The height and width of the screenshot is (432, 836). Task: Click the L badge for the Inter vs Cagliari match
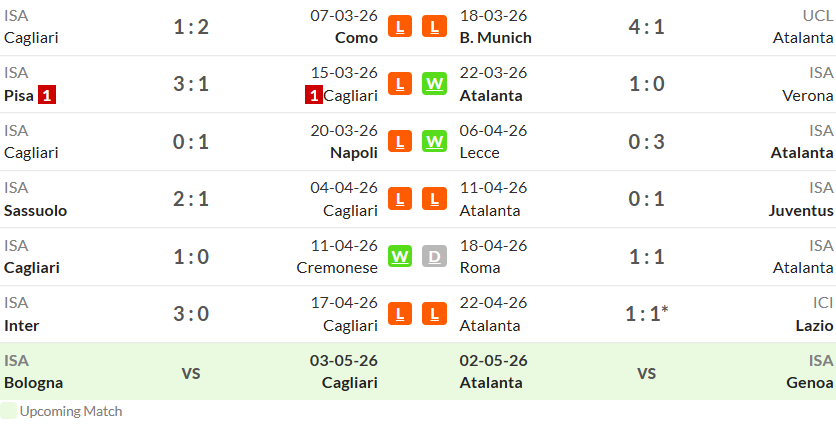click(400, 314)
